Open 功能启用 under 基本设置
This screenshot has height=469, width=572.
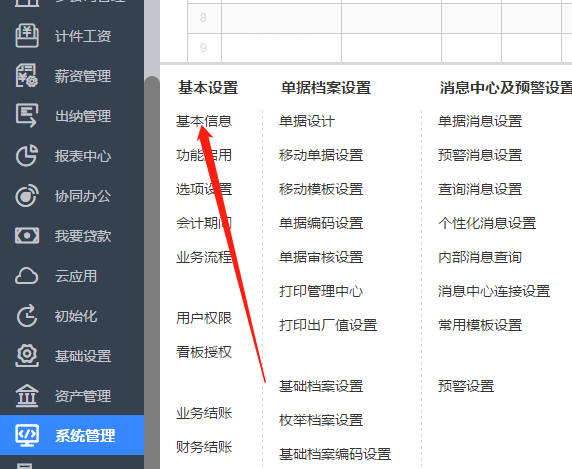pos(204,155)
